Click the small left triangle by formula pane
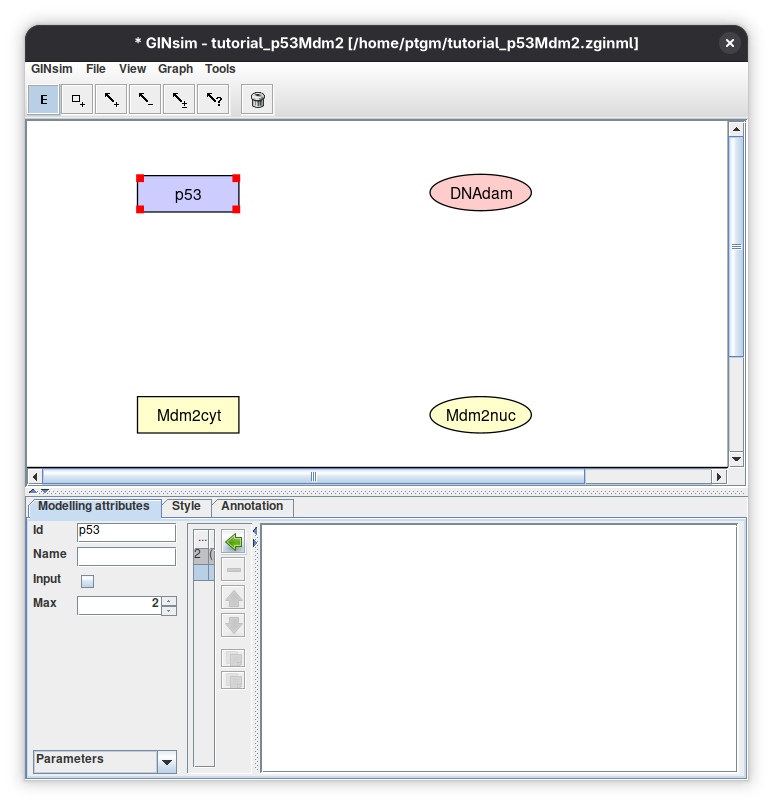This screenshot has height=805, width=773. point(255,531)
